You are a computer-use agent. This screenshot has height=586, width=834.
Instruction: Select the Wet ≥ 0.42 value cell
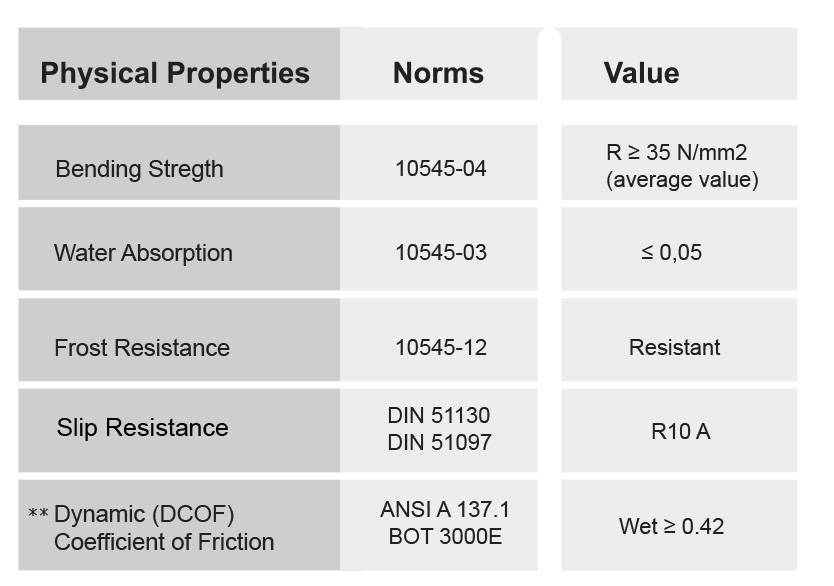679,525
